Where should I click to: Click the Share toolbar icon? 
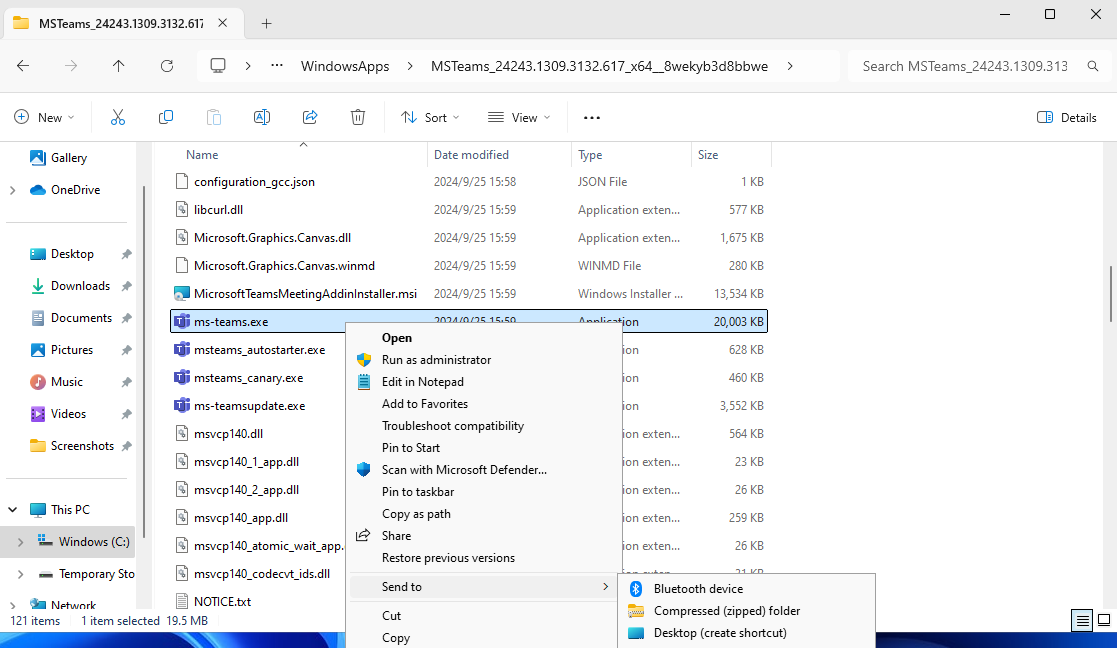pyautogui.click(x=310, y=117)
